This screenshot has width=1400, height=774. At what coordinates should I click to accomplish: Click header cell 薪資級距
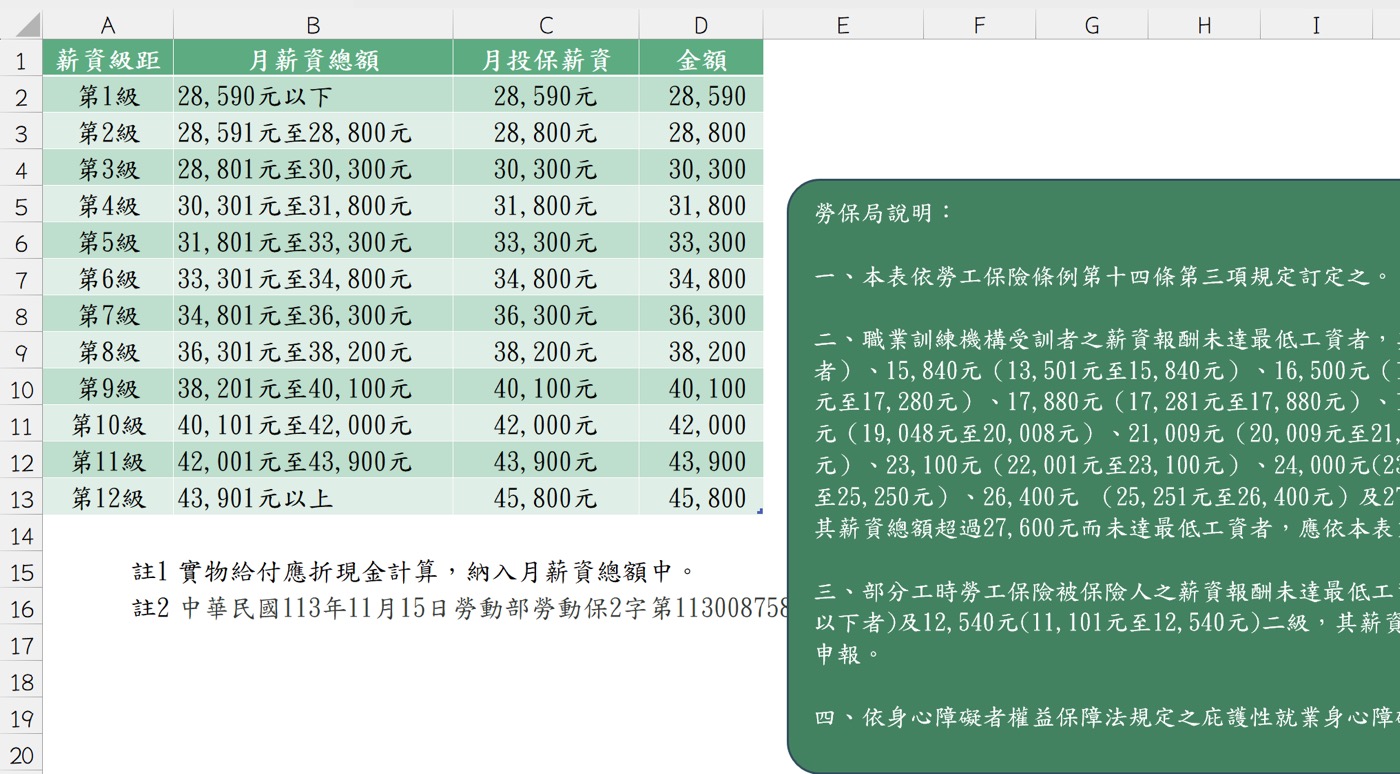click(108, 59)
